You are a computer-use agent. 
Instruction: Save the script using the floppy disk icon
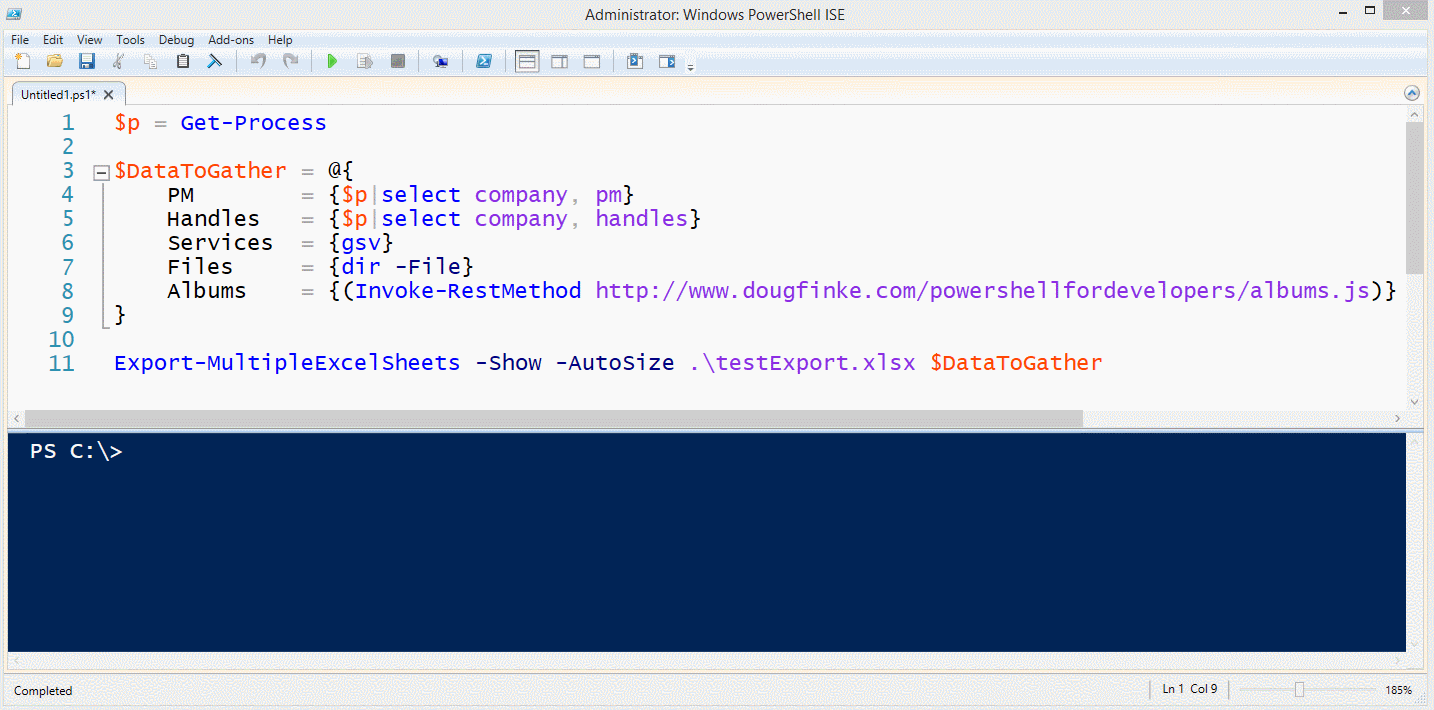pos(87,62)
